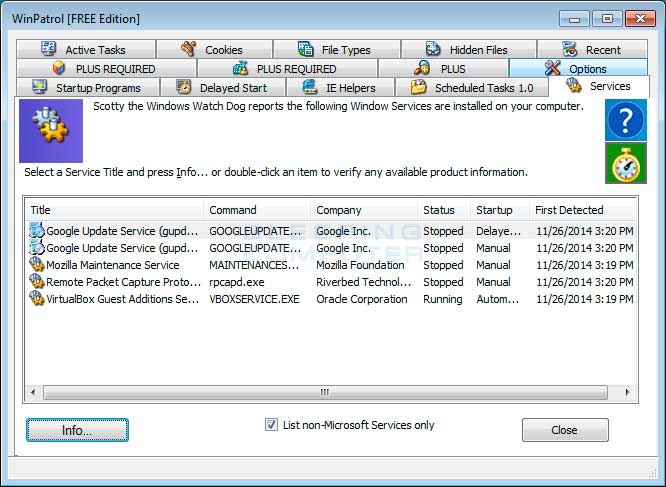This screenshot has height=487, width=666.
Task: Minimize the WinPatrol window
Action: click(574, 19)
